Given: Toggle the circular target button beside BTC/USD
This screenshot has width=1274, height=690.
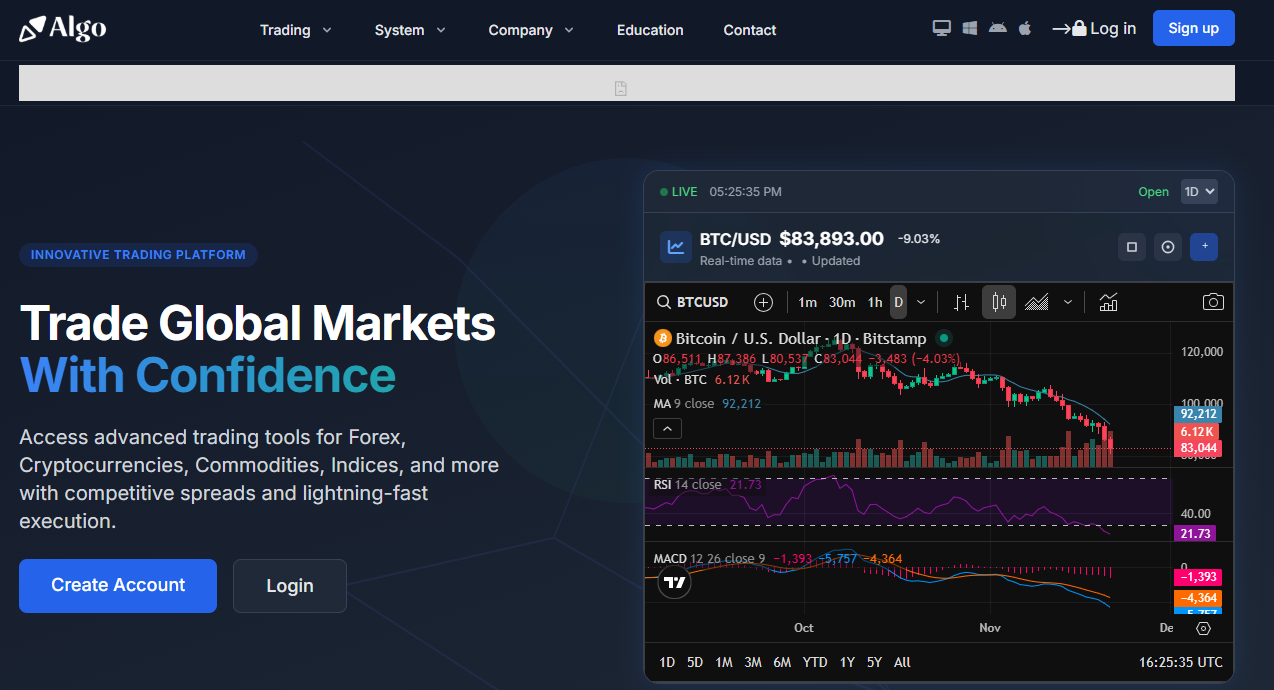Looking at the screenshot, I should click(x=1168, y=247).
